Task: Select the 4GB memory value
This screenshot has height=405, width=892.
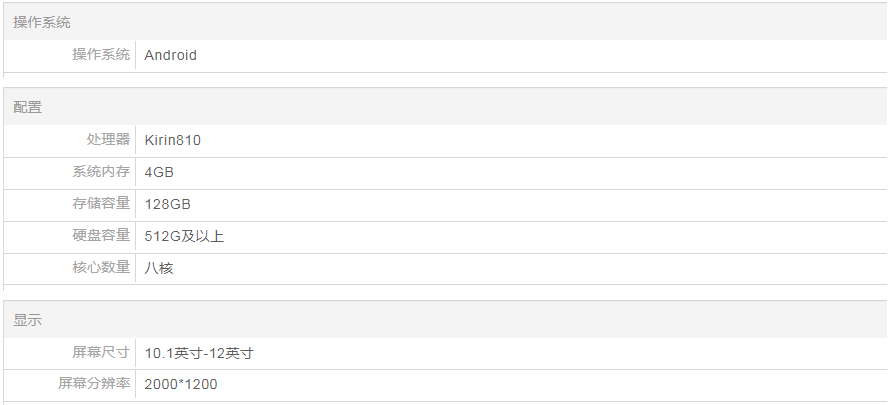Action: [159, 172]
